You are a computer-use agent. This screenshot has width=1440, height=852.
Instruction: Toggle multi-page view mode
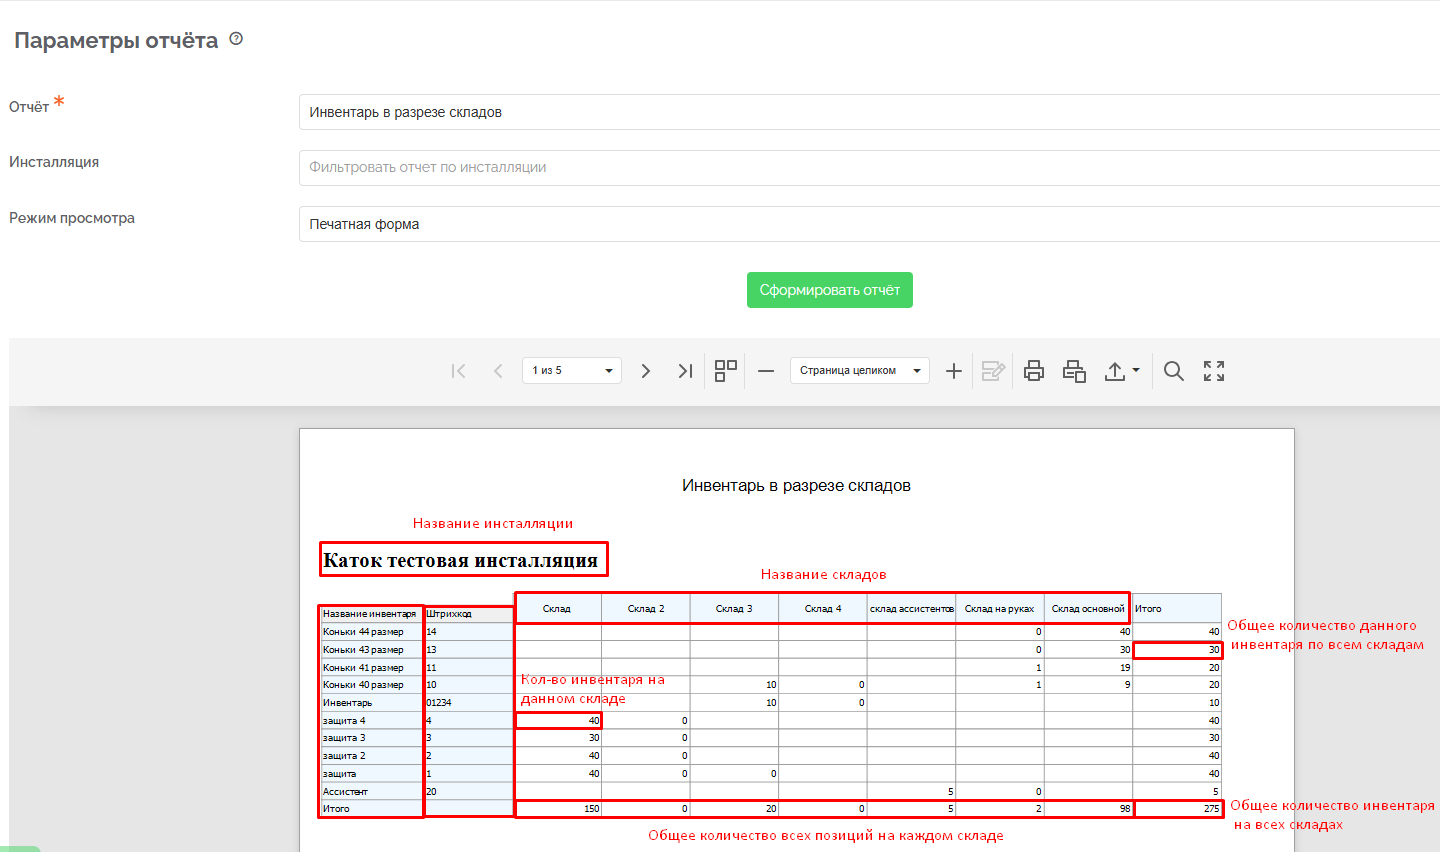pos(726,371)
